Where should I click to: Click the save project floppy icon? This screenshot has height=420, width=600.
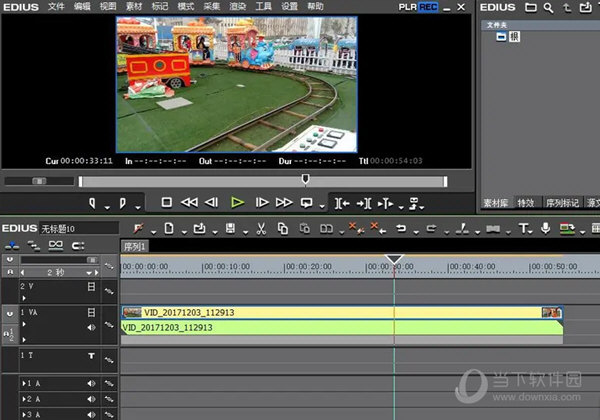coord(230,228)
